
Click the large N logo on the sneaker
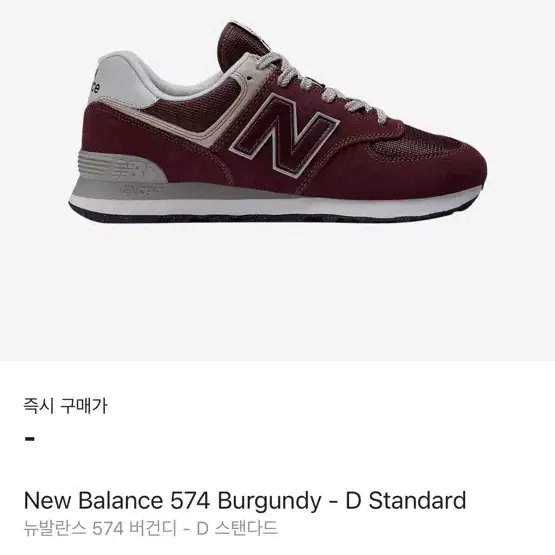point(285,135)
